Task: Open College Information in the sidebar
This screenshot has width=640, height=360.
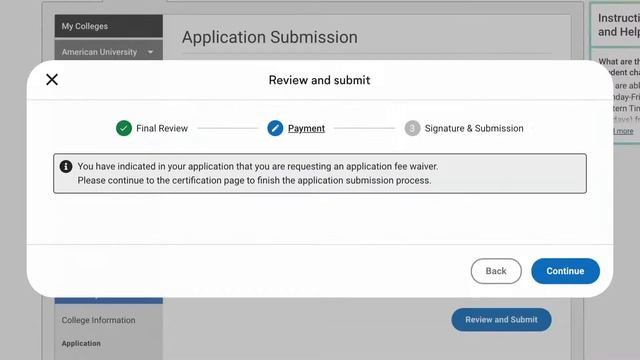Action: point(98,320)
